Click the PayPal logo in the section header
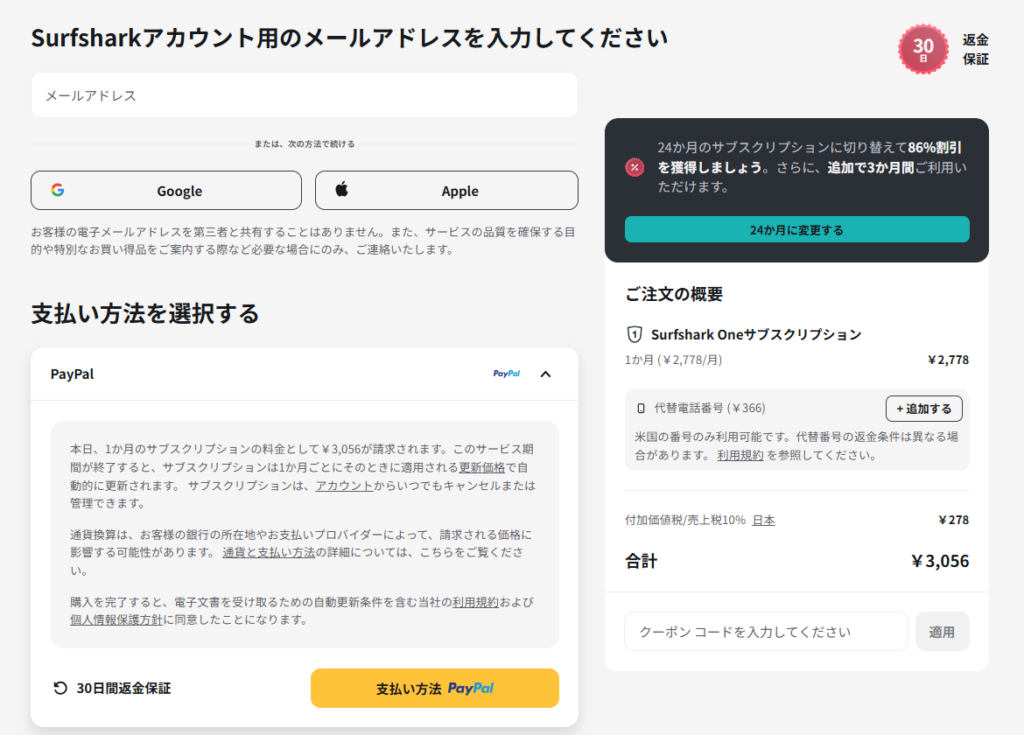Screen dimensions: 1024x735 pos(506,374)
